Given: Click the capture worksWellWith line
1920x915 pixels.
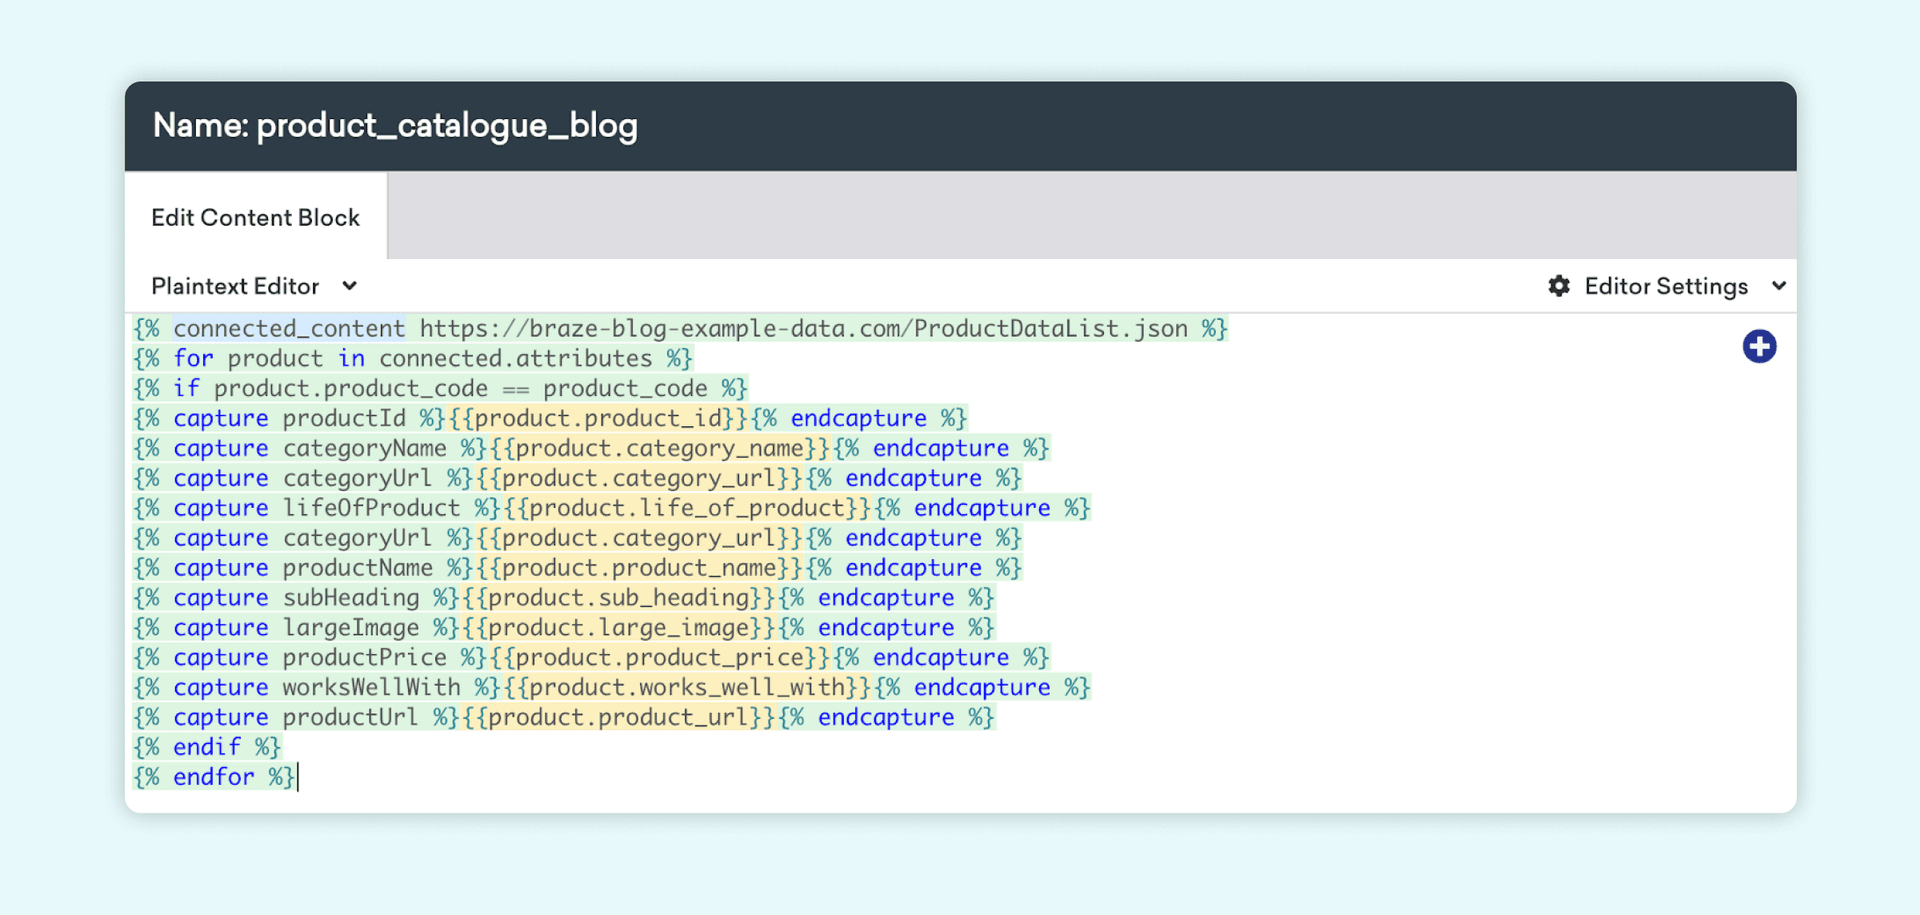Looking at the screenshot, I should [x=610, y=689].
